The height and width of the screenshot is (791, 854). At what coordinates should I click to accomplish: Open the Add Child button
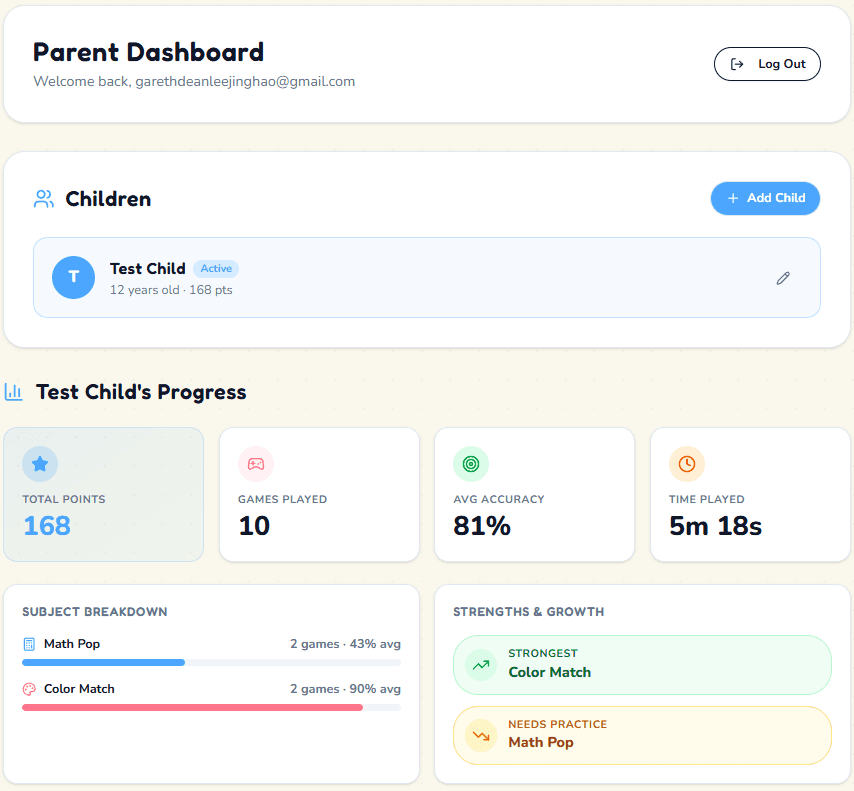click(x=765, y=198)
